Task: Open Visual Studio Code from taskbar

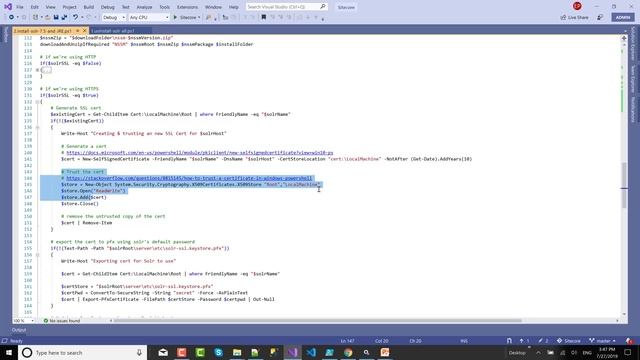Action: coord(311,353)
